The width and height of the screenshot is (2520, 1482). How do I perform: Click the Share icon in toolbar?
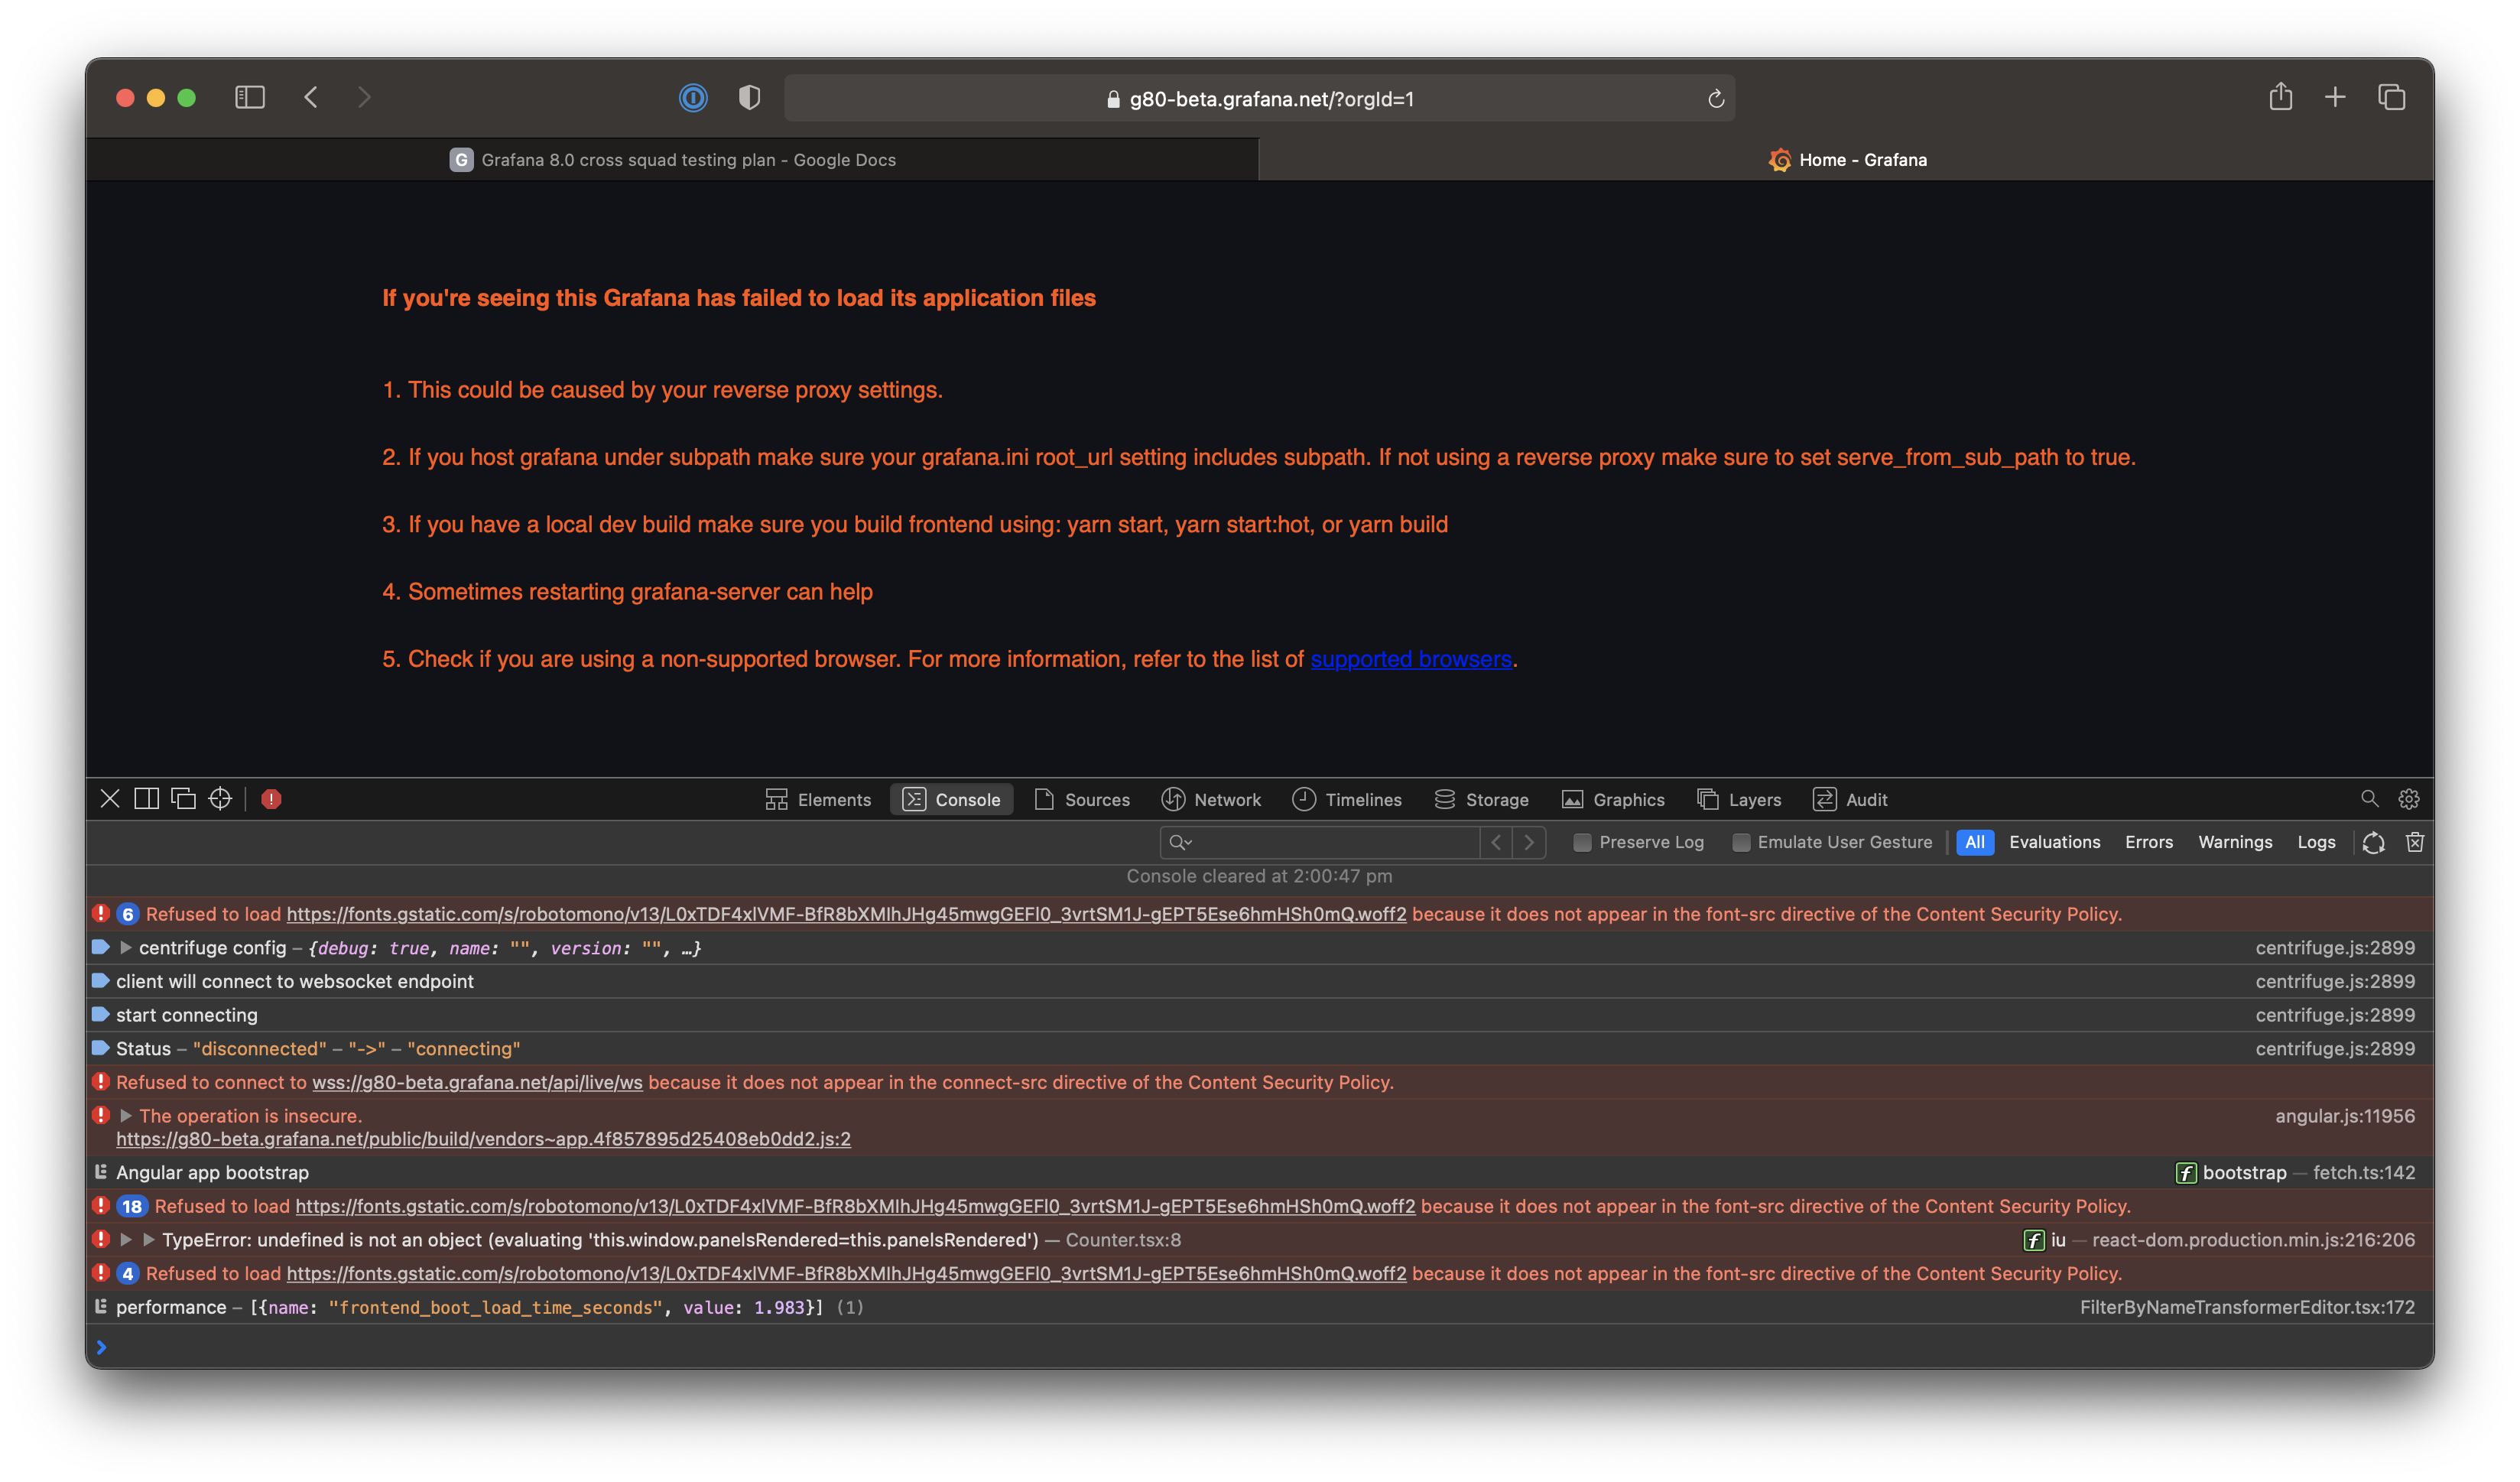pos(2280,96)
